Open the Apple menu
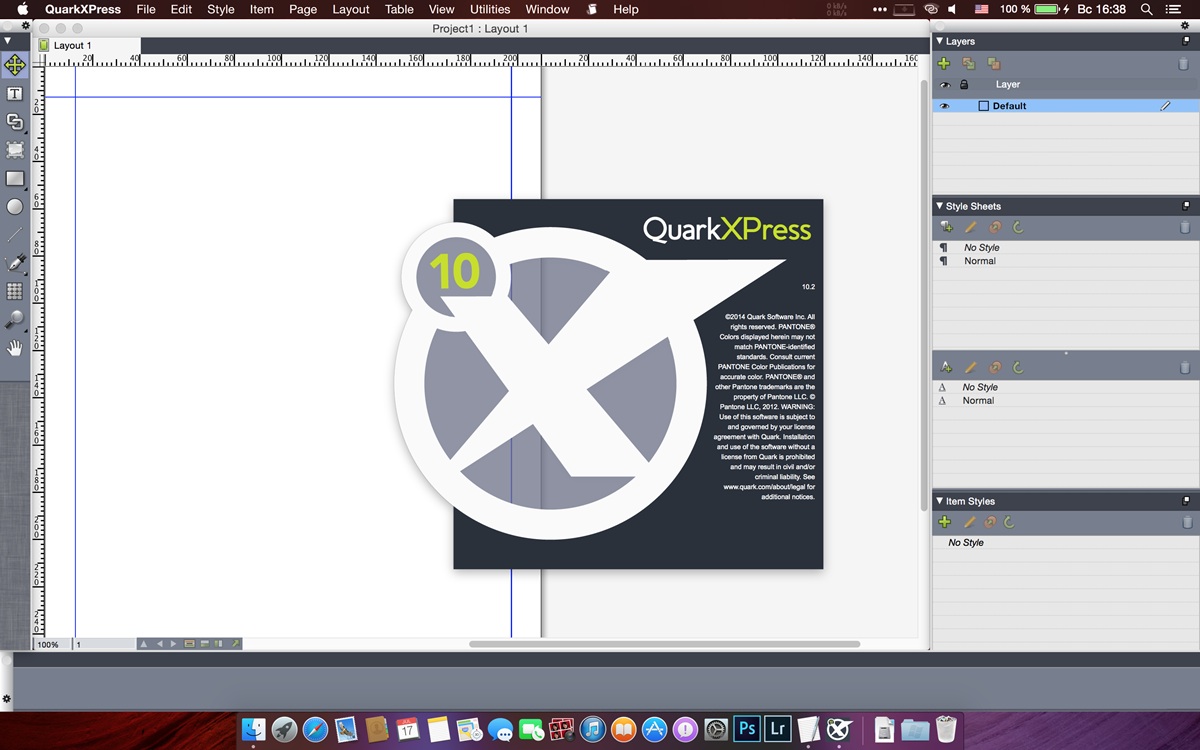This screenshot has width=1200, height=750. pos(22,9)
